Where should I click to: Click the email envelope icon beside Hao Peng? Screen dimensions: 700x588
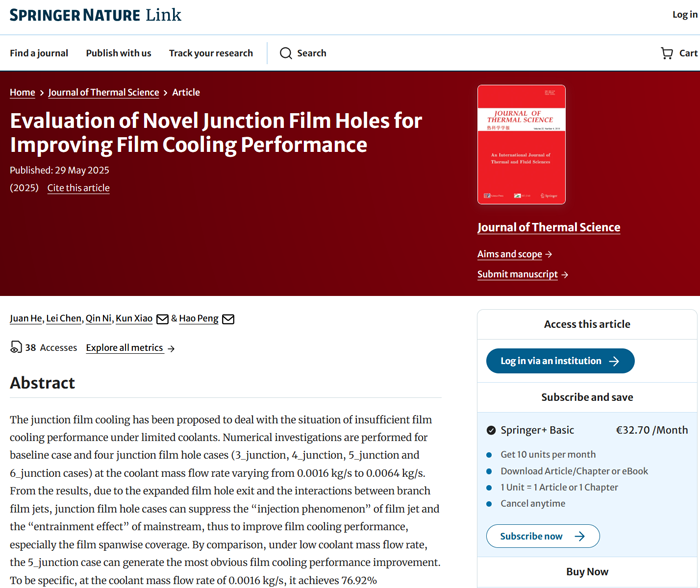point(228,319)
